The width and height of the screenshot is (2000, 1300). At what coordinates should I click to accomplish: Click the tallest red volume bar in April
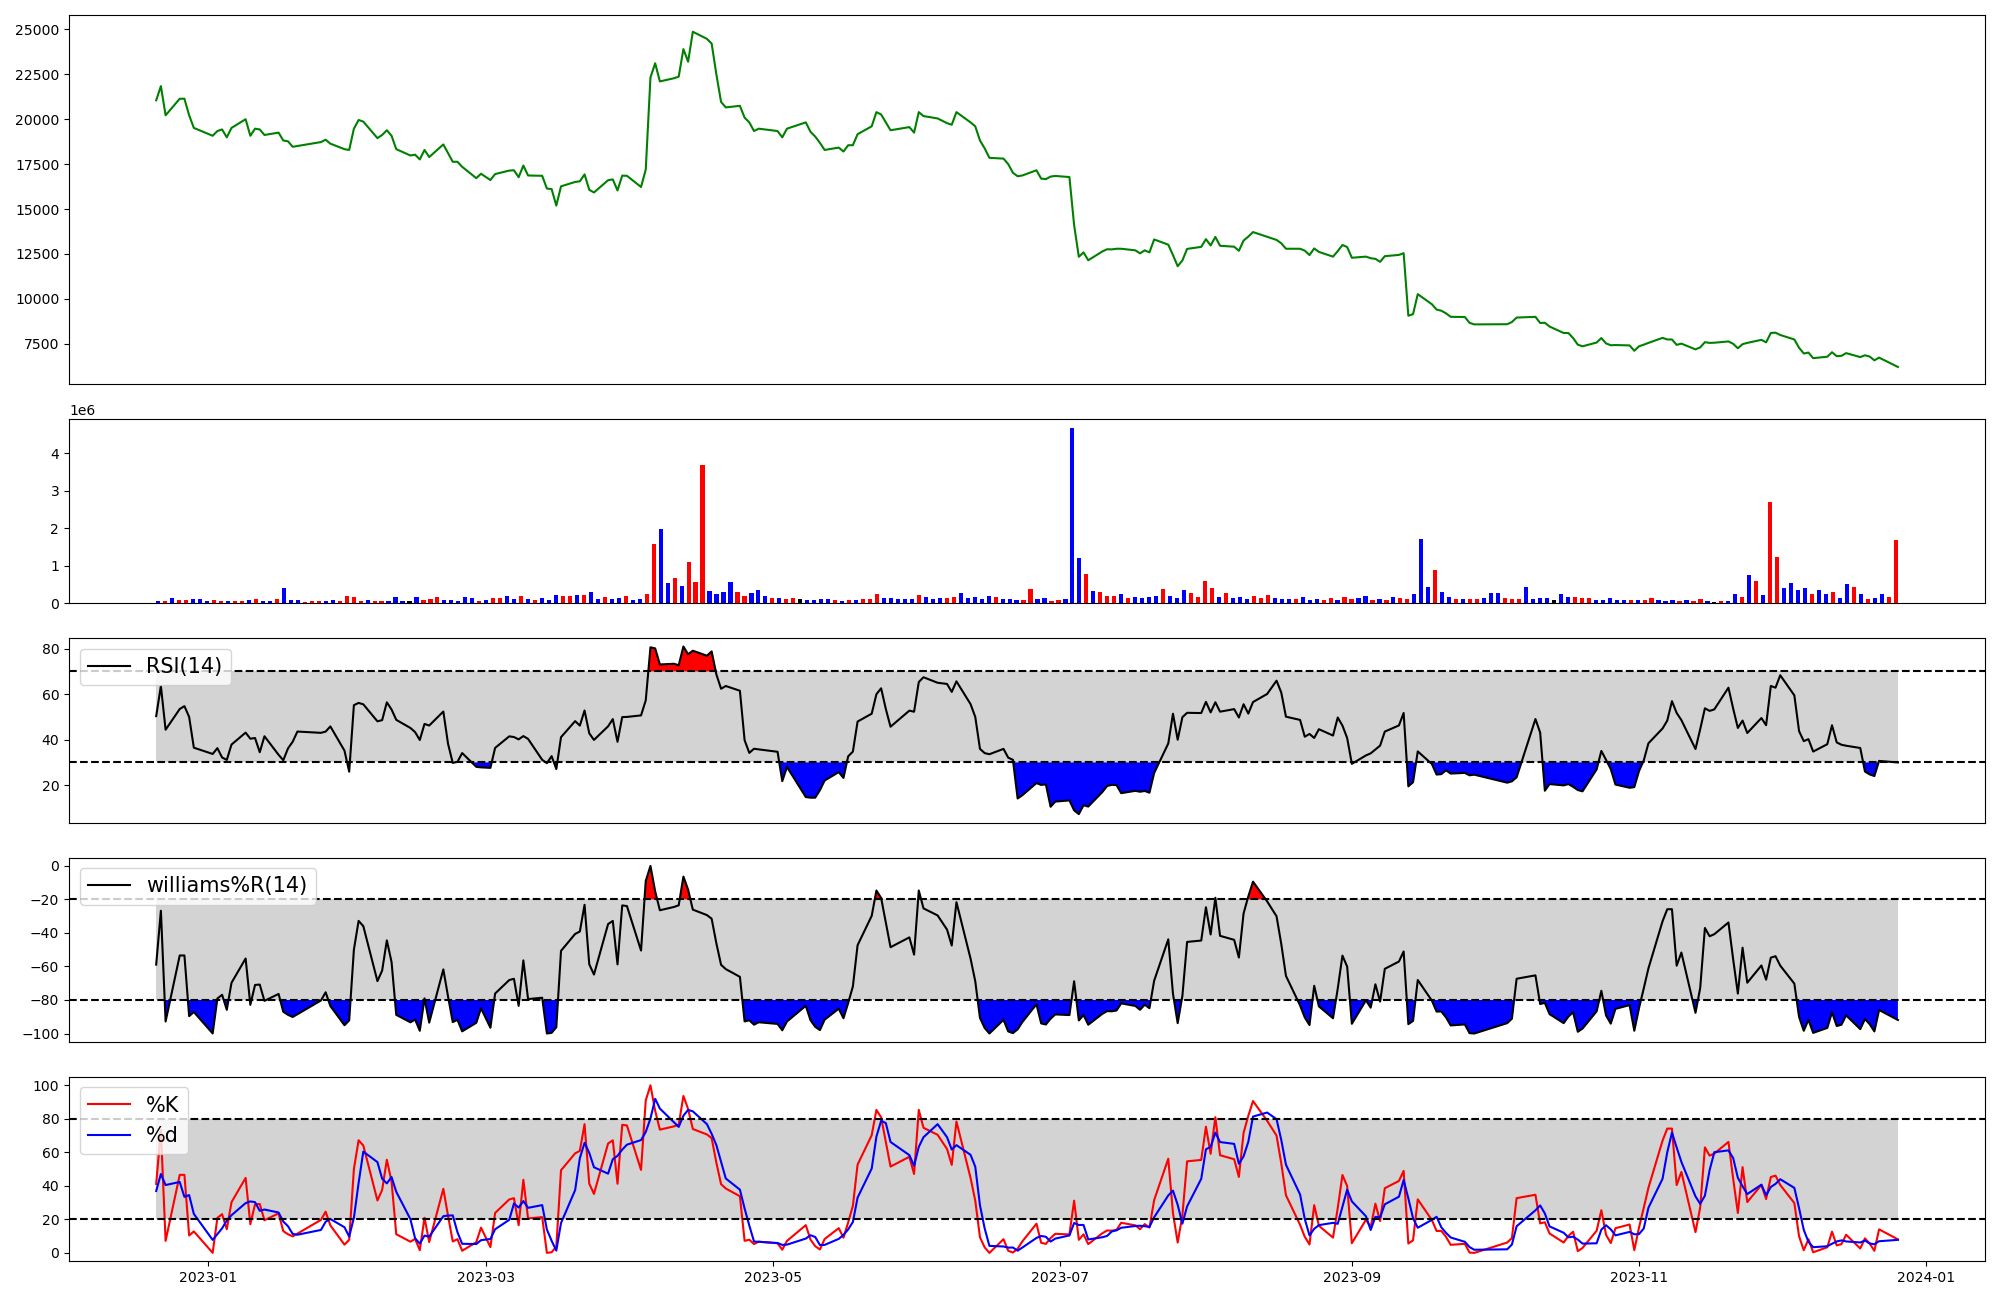(703, 535)
